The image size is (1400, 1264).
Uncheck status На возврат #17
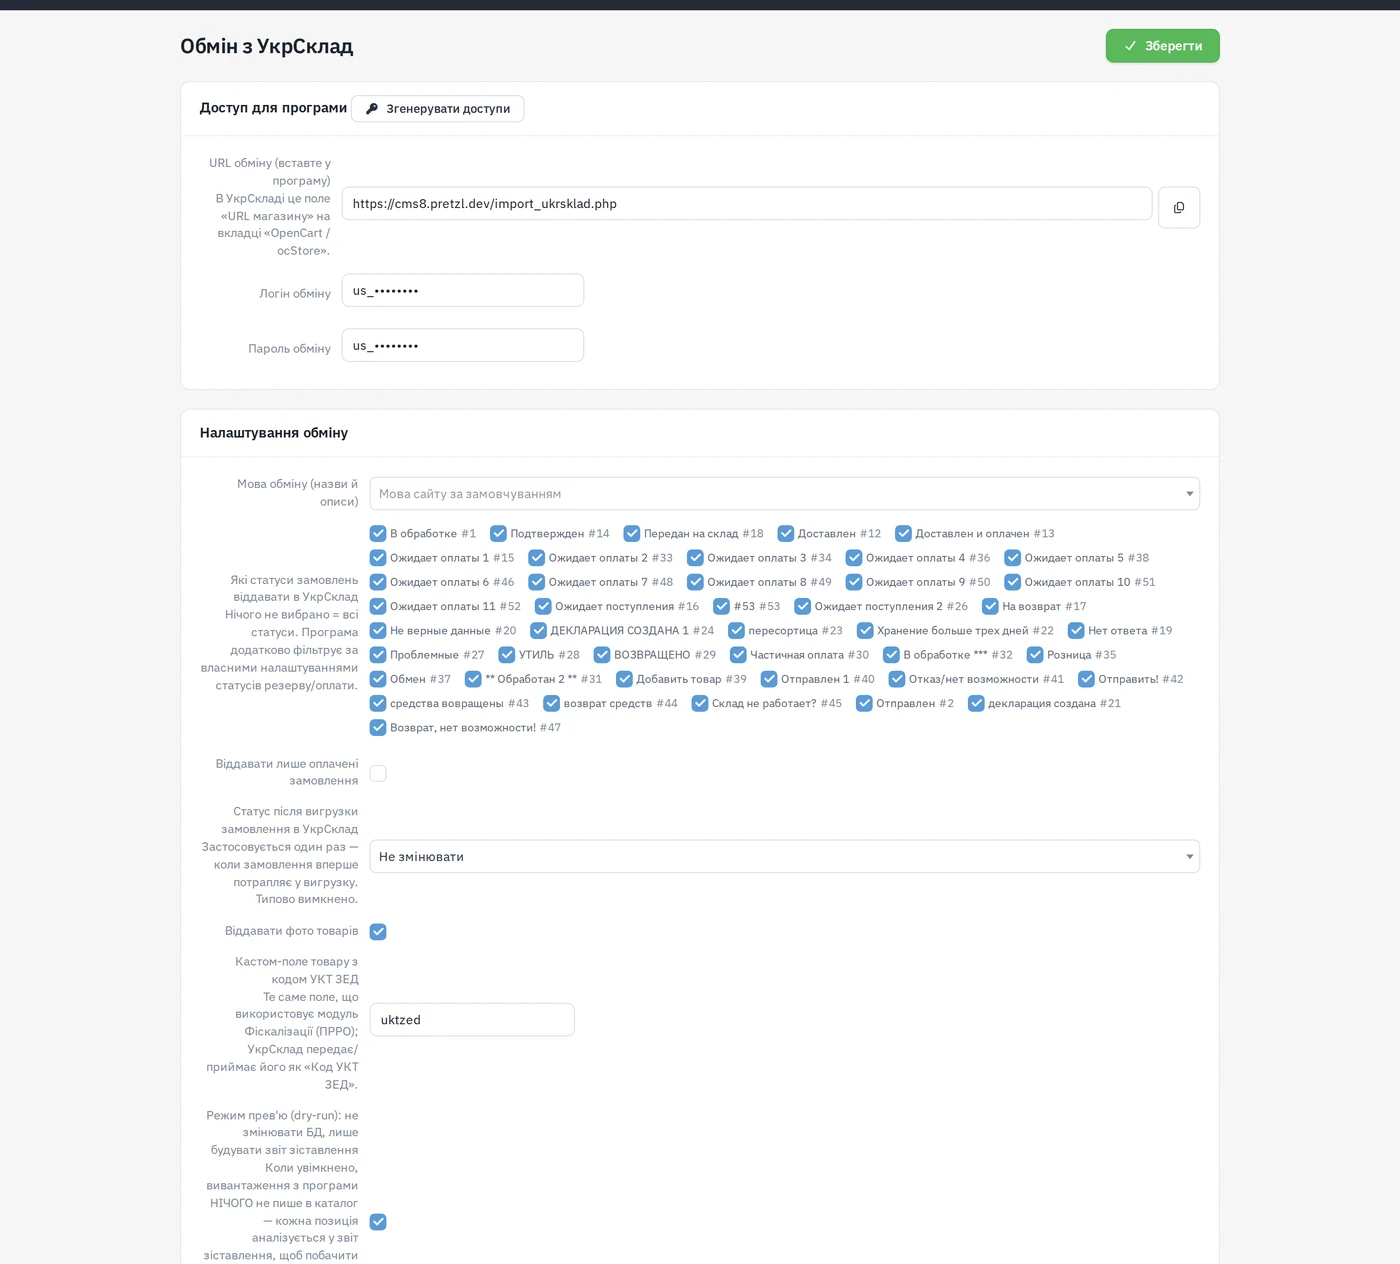point(990,606)
